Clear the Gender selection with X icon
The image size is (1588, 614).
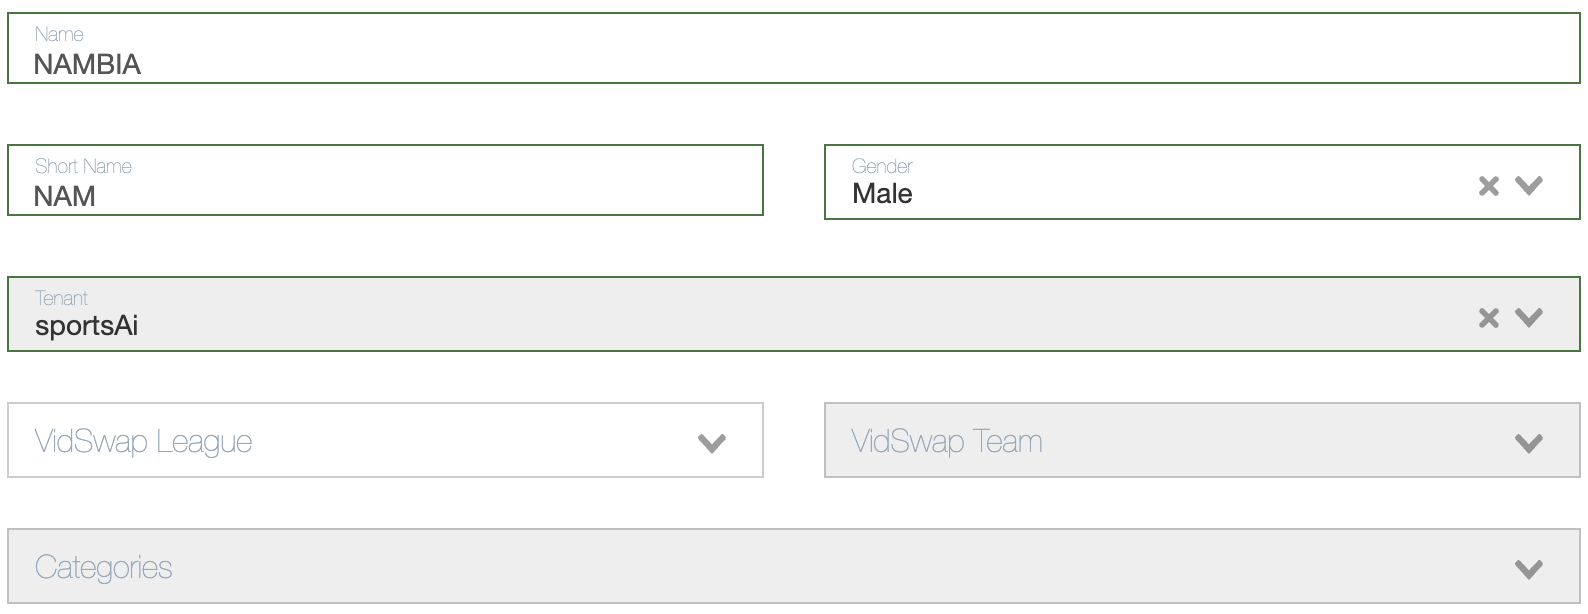click(x=1488, y=186)
